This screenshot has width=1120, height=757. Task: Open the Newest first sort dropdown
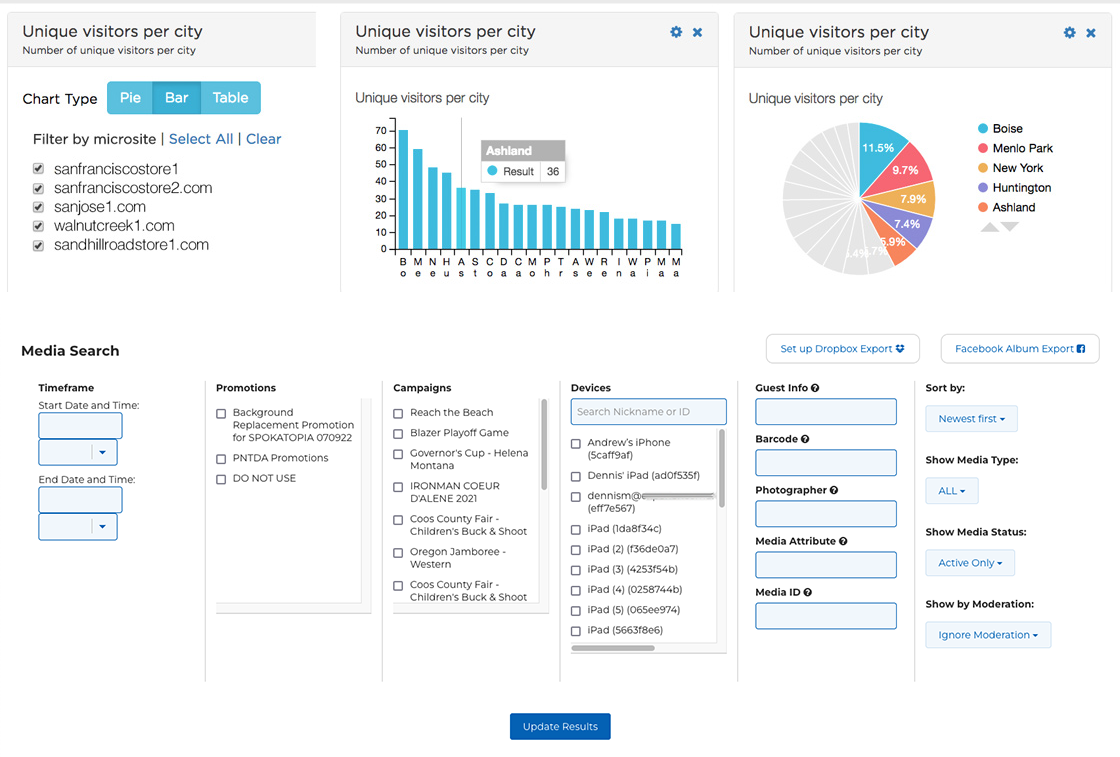click(971, 418)
